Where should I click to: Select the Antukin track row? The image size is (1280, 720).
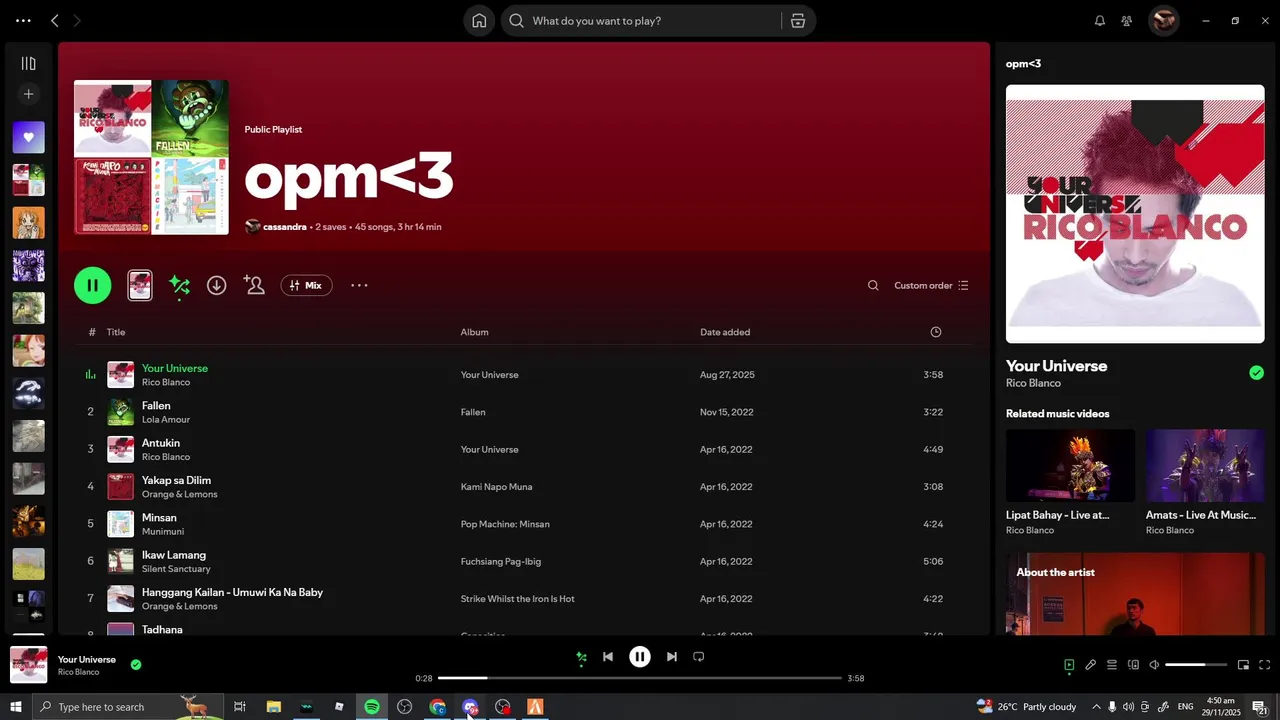point(524,449)
